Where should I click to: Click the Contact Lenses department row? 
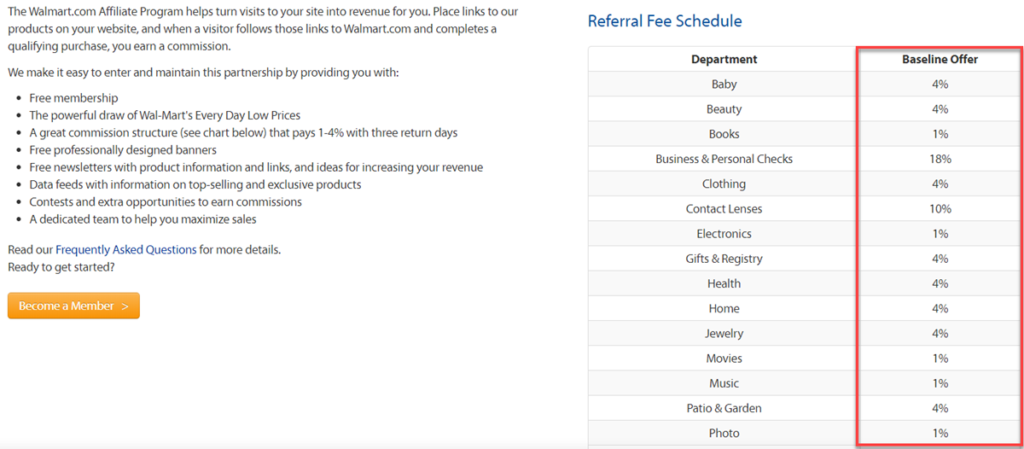pyautogui.click(x=724, y=209)
